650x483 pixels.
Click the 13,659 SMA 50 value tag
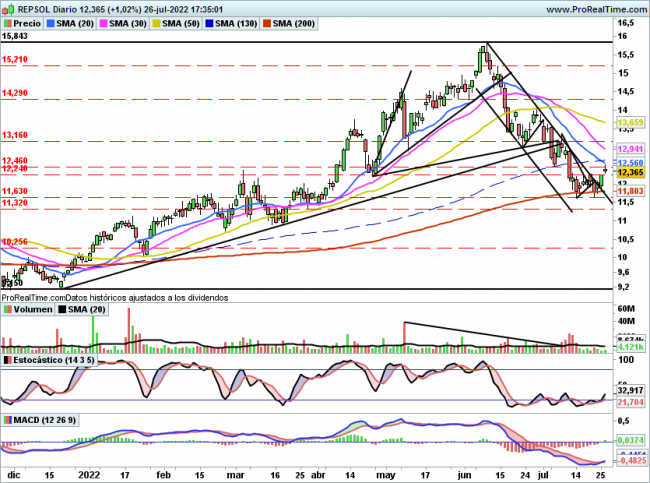tap(630, 122)
